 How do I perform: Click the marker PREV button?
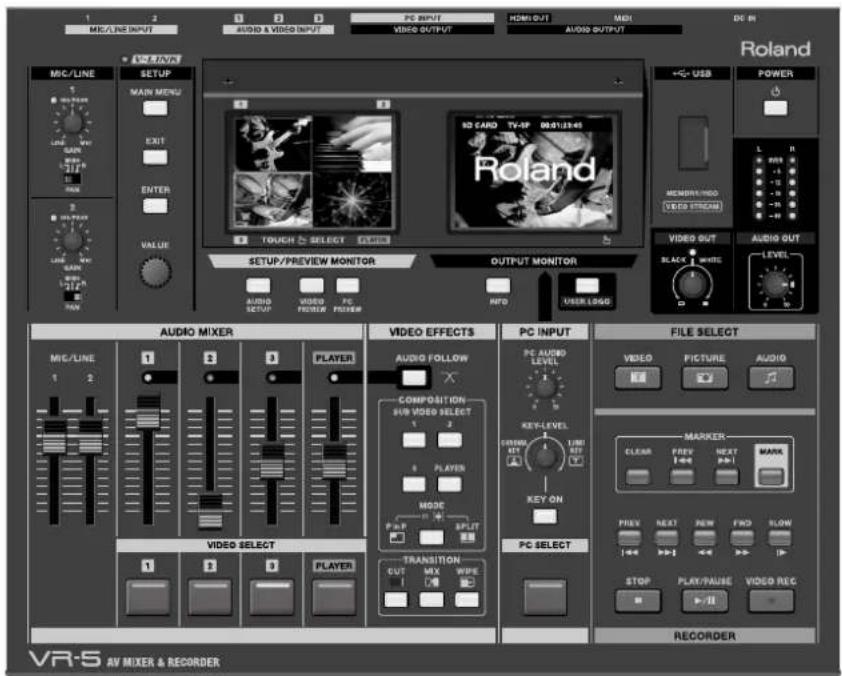(683, 476)
